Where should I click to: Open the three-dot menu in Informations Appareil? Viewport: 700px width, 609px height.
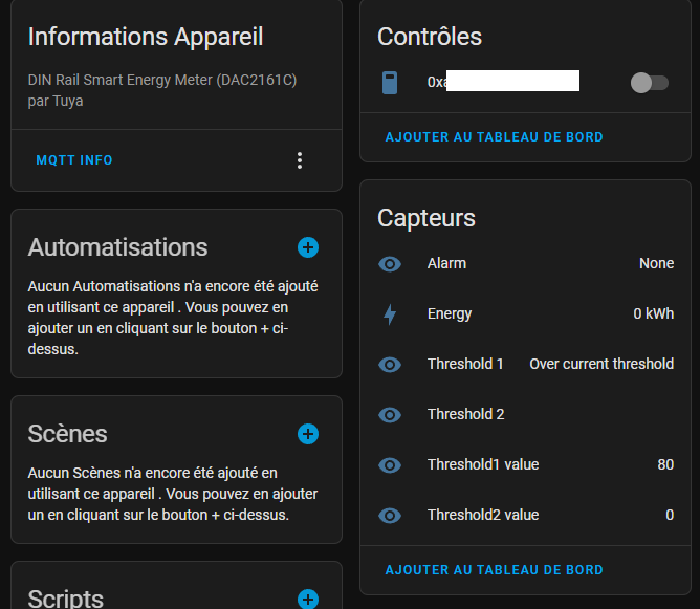click(299, 160)
